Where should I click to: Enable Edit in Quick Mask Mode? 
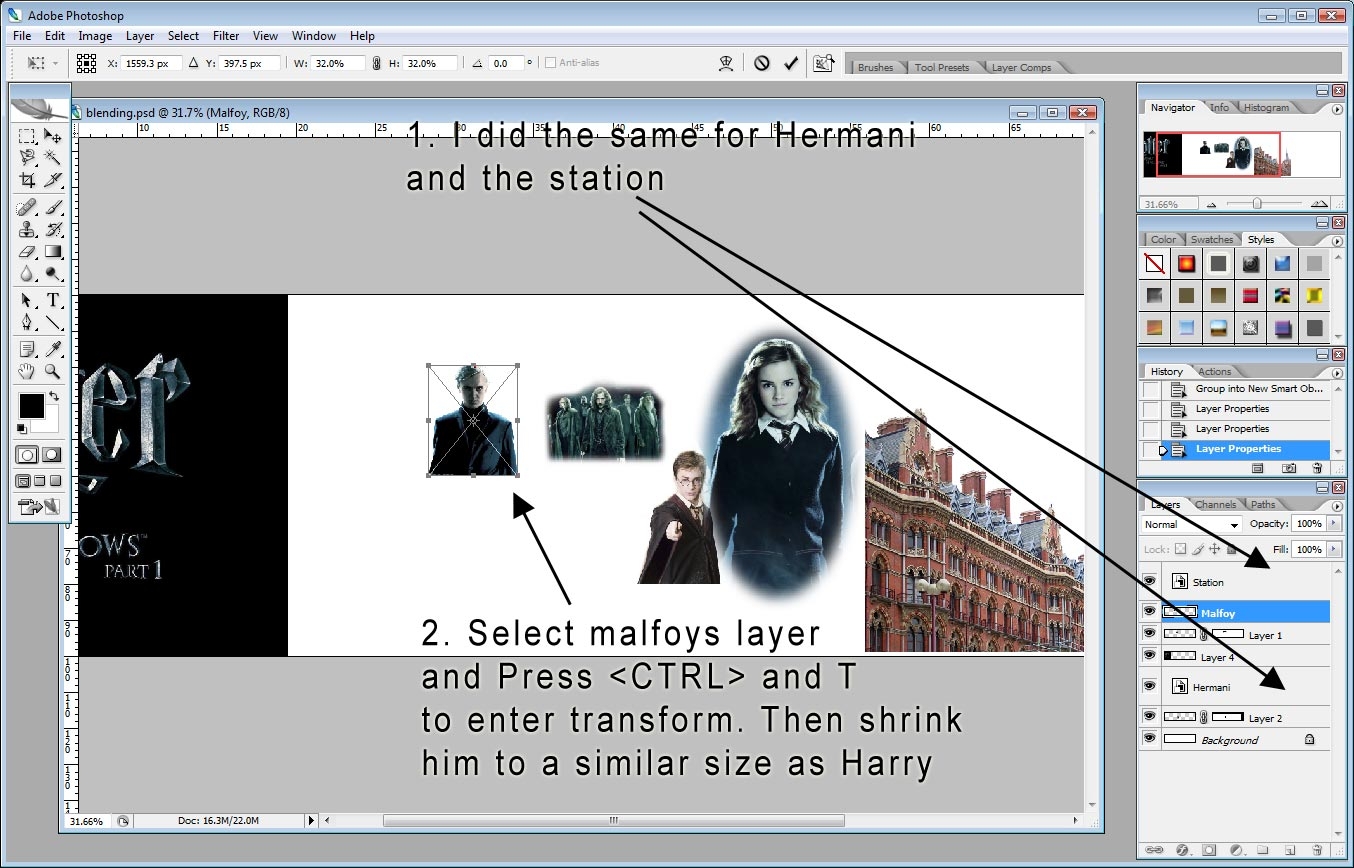point(52,454)
